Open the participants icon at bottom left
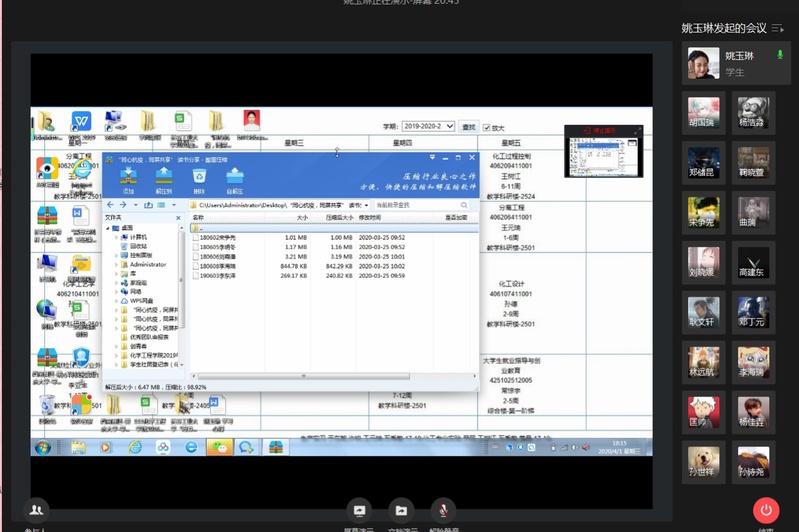 tap(36, 510)
